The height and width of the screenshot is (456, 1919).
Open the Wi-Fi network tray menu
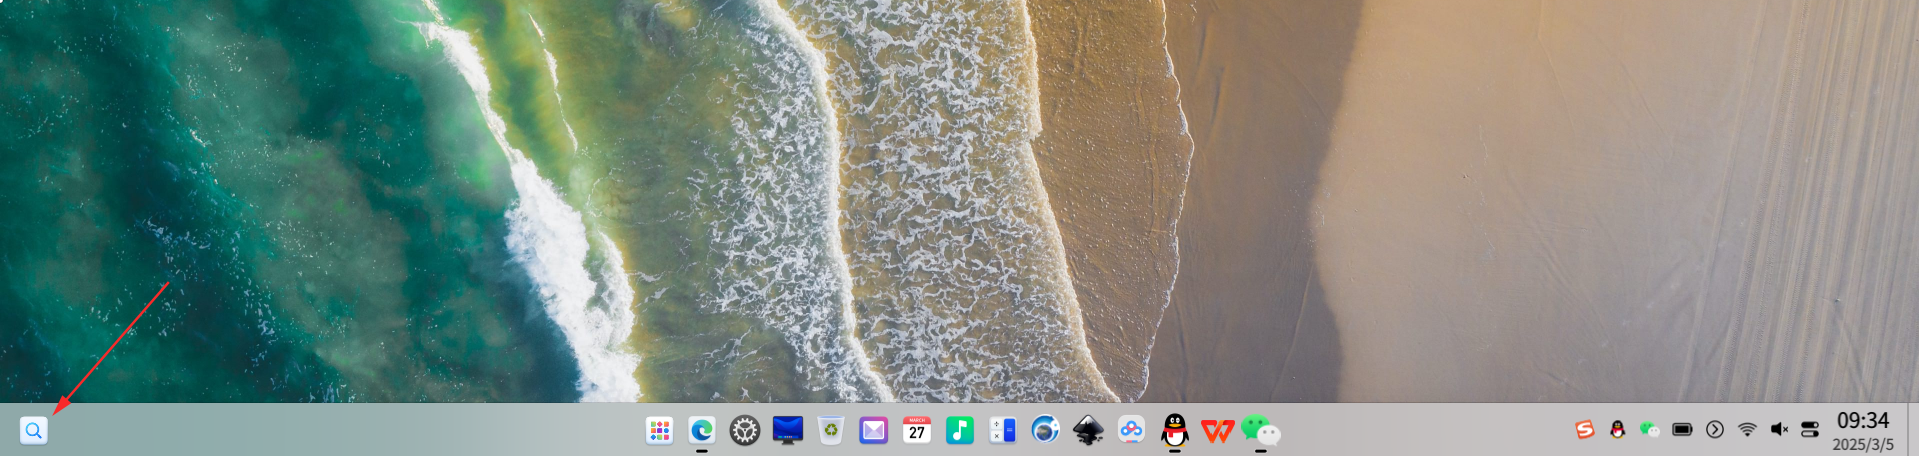pos(1747,430)
